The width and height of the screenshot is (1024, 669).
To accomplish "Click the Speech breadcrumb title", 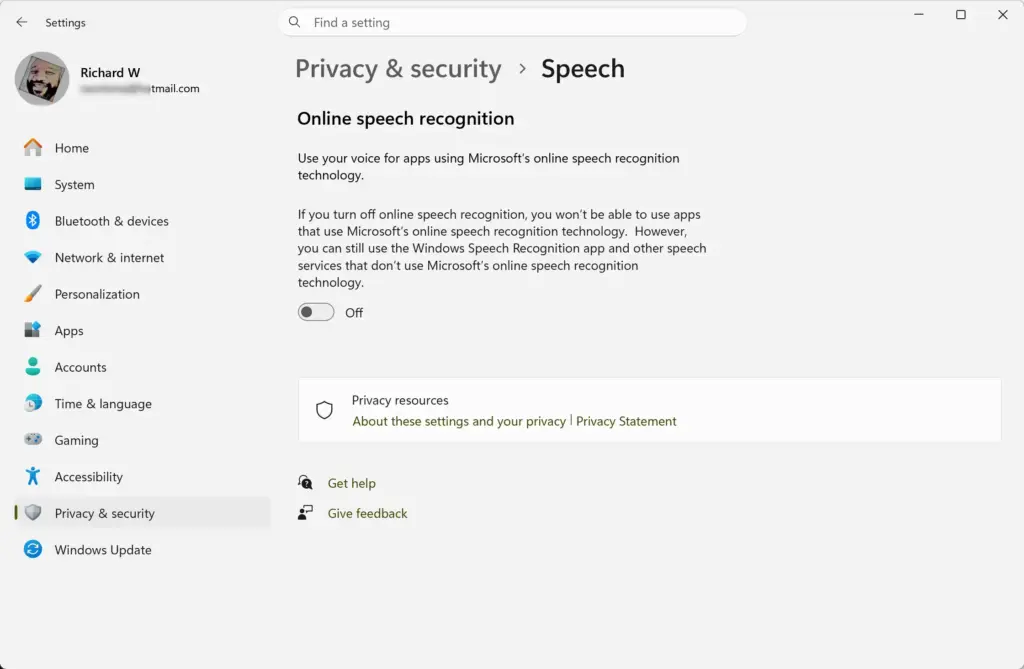I will point(583,69).
